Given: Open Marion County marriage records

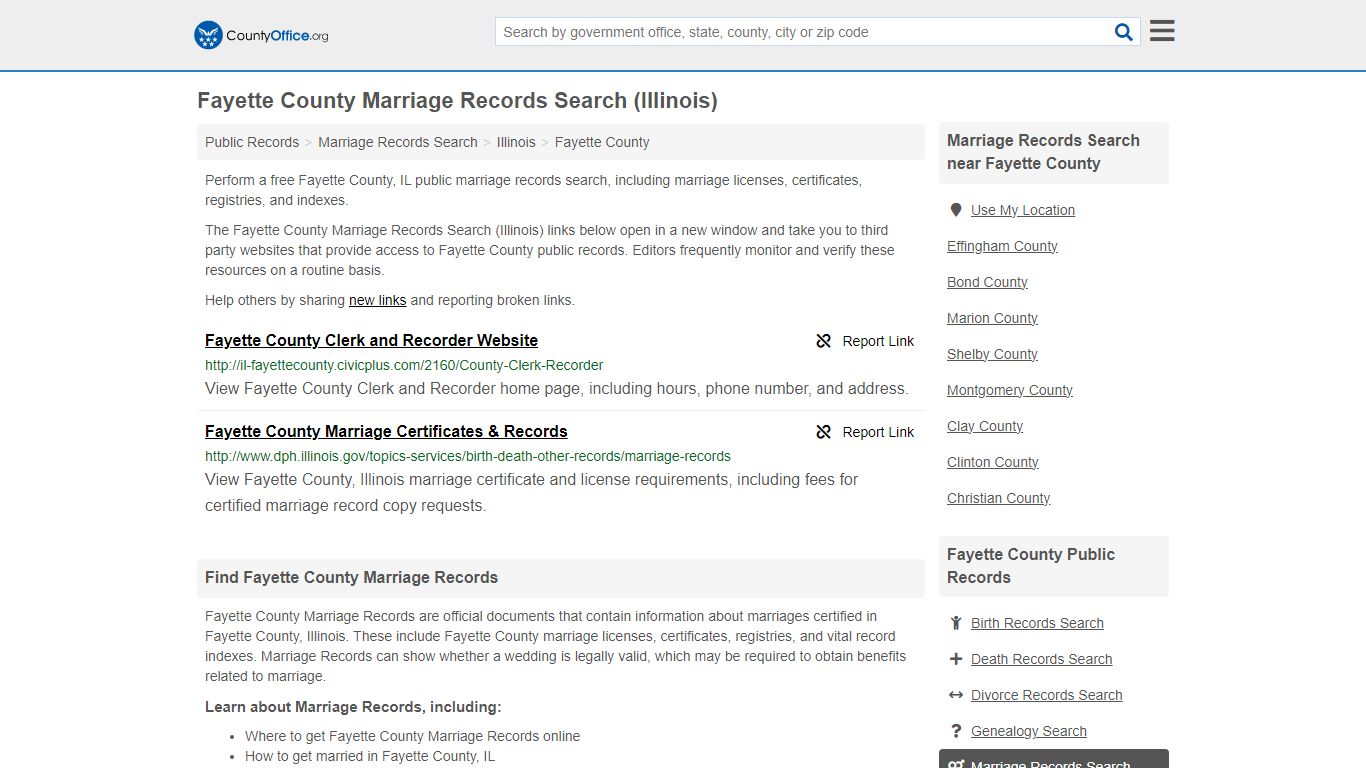Looking at the screenshot, I should click(x=992, y=318).
